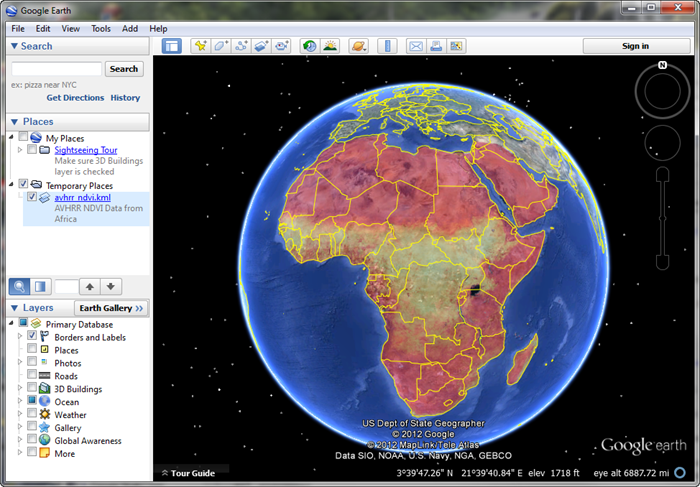Toggle the sunlight across landscape icon
The width and height of the screenshot is (700, 487).
pos(330,46)
